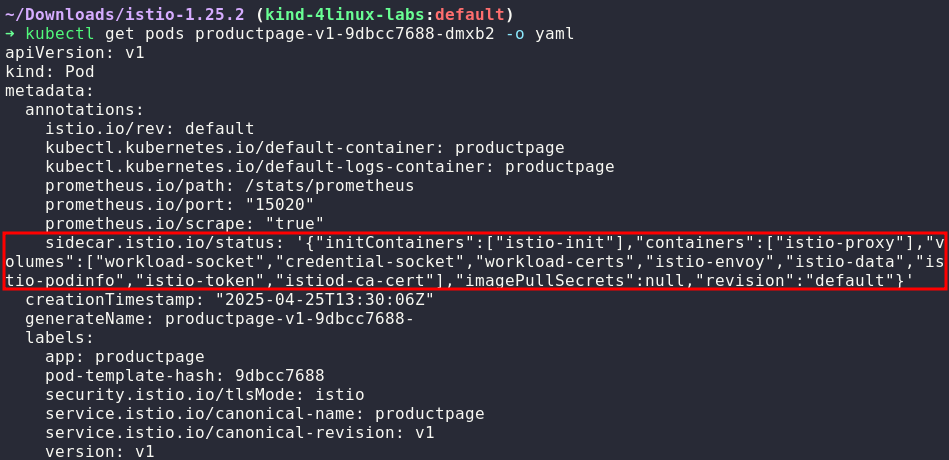The width and height of the screenshot is (949, 460).
Task: Click the pod-template-hash label line
Action: coord(185,376)
